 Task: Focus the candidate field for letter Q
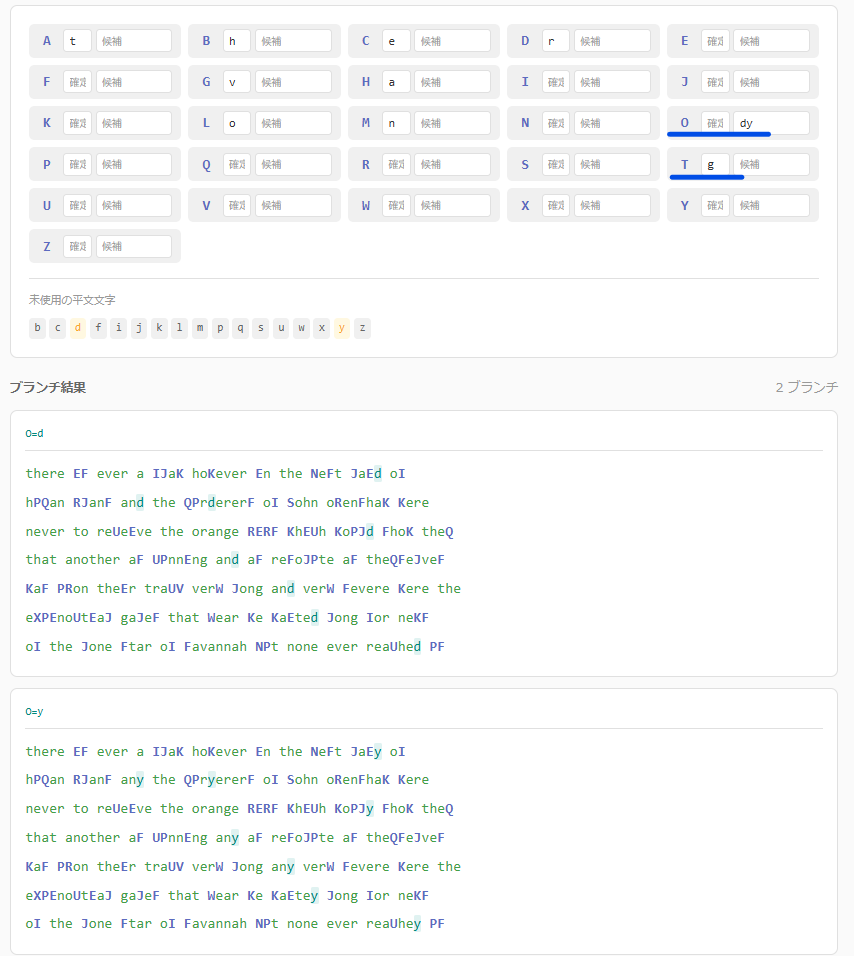[x=293, y=164]
